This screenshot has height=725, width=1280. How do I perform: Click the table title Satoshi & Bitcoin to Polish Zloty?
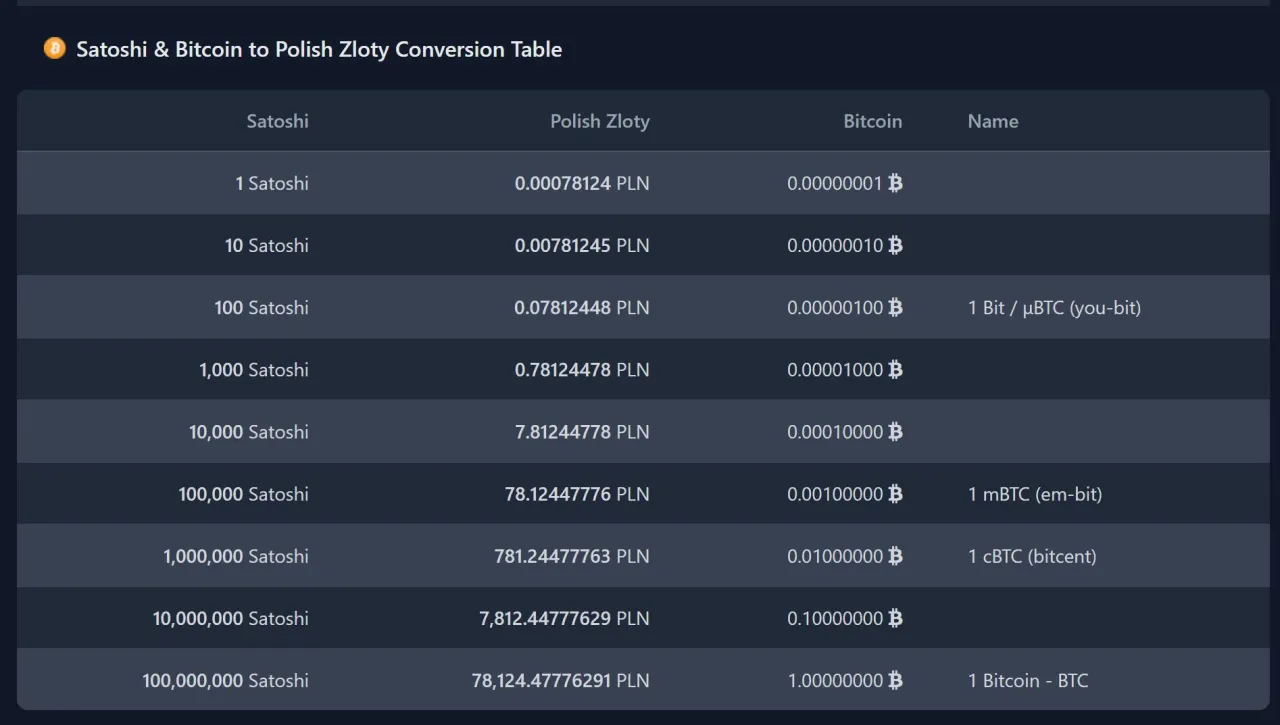coord(319,49)
